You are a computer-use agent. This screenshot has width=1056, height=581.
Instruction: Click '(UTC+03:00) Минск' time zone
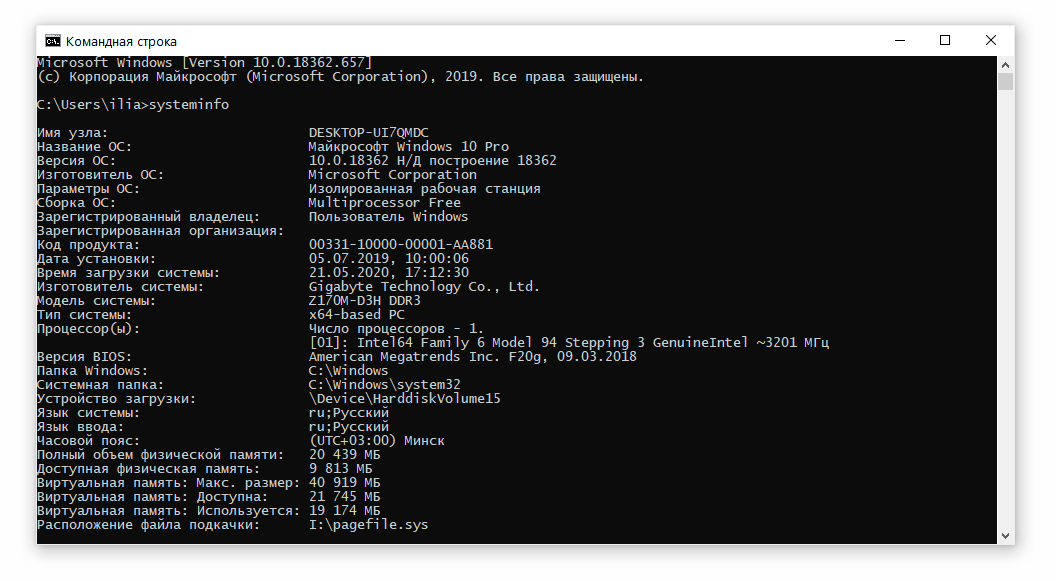376,441
